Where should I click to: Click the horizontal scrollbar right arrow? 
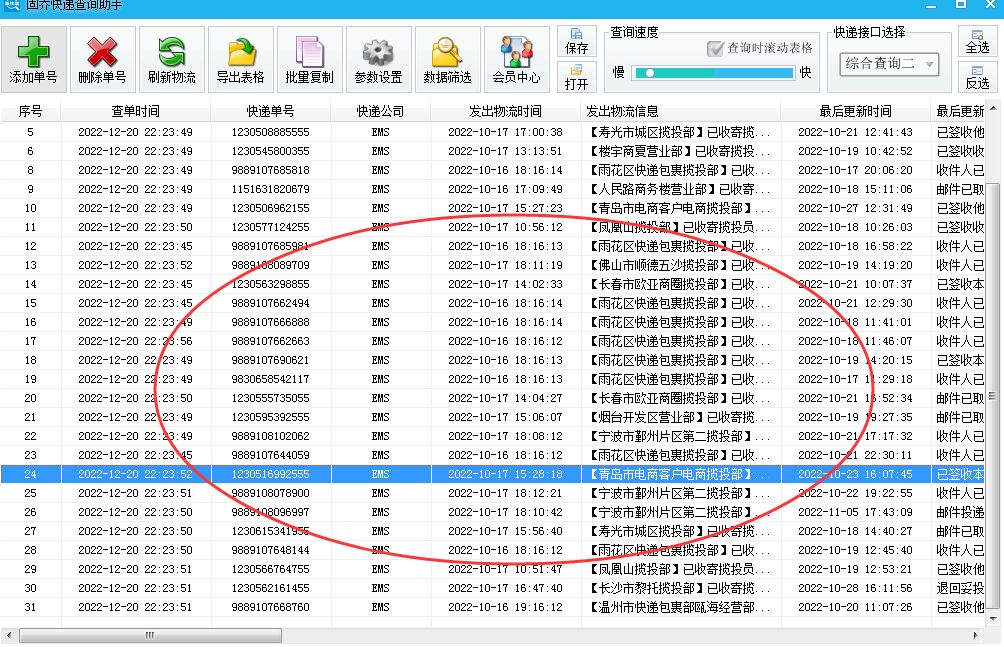[x=975, y=635]
